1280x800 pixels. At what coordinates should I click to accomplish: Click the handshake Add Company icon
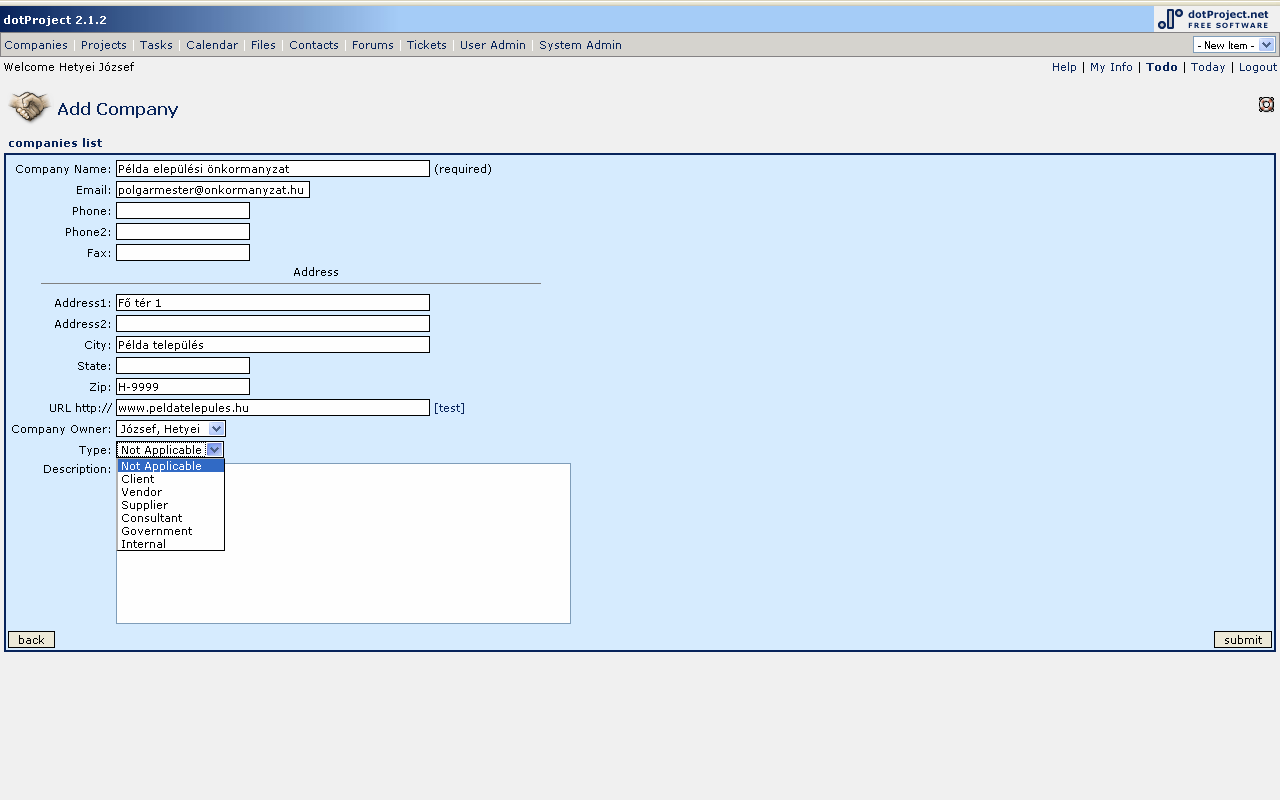(x=29, y=107)
